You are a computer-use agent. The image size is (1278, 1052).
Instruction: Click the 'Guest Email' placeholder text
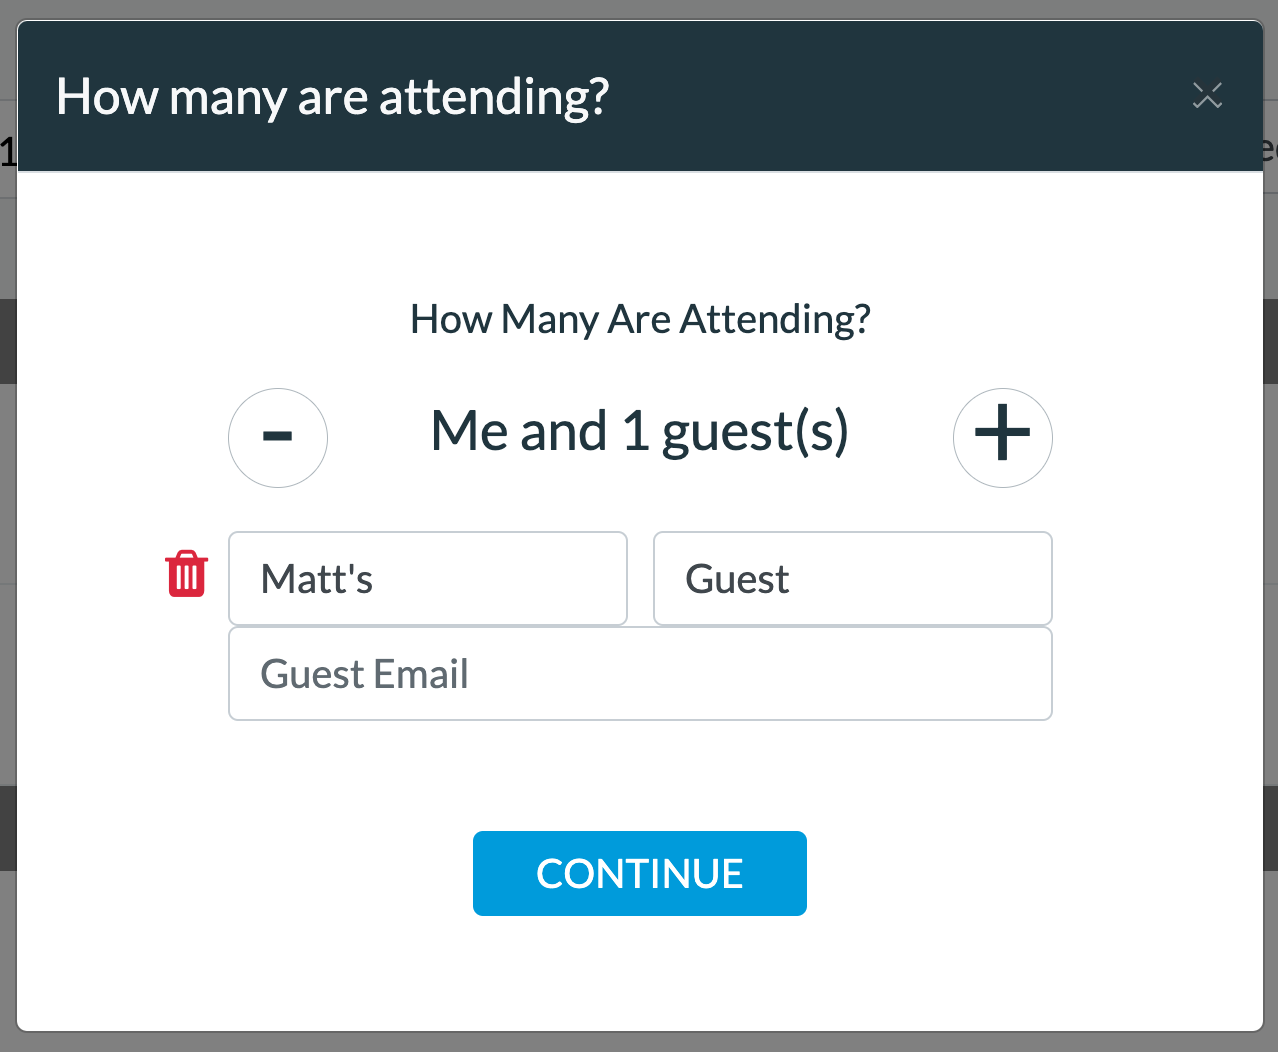click(364, 674)
